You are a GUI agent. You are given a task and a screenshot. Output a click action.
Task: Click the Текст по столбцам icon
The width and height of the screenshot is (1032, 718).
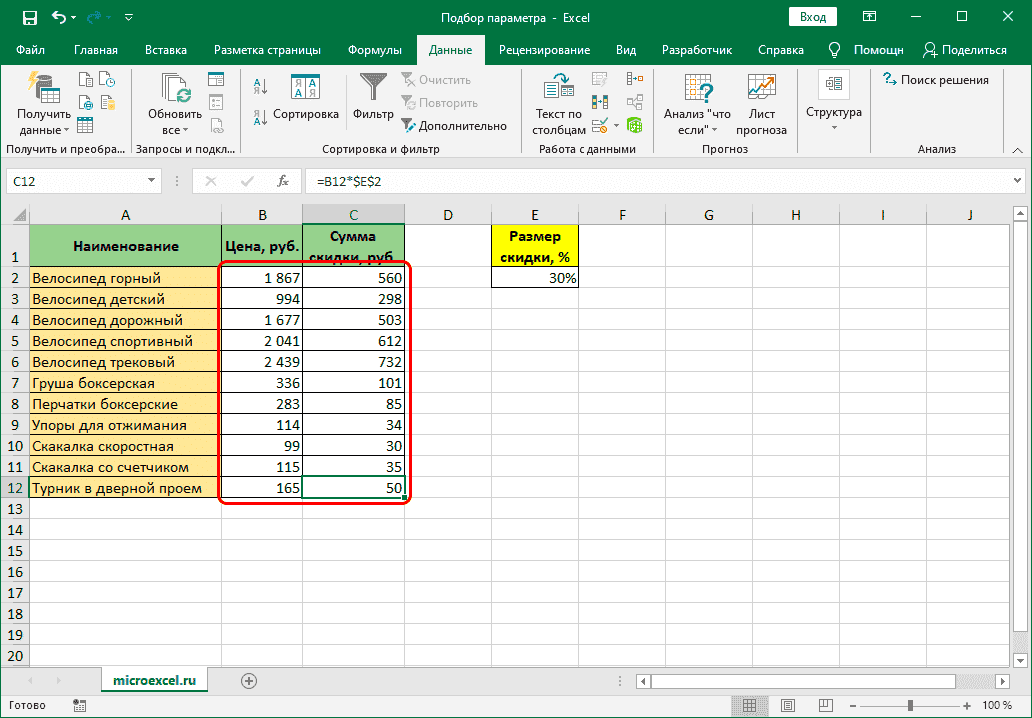coord(558,89)
